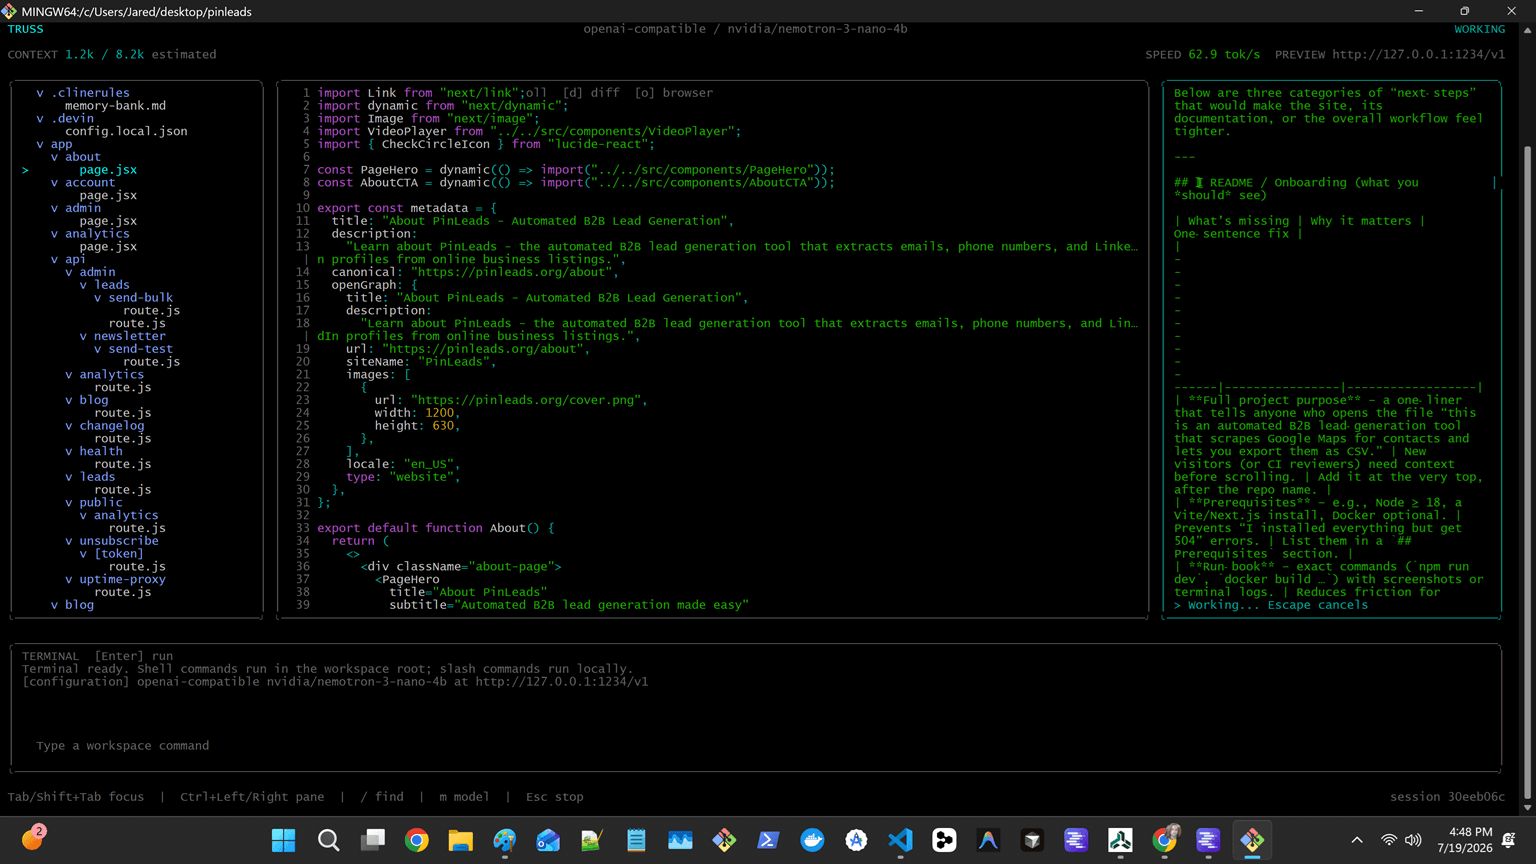Collapse the .clinerules folder arrow
1536x864 pixels.
[40, 93]
